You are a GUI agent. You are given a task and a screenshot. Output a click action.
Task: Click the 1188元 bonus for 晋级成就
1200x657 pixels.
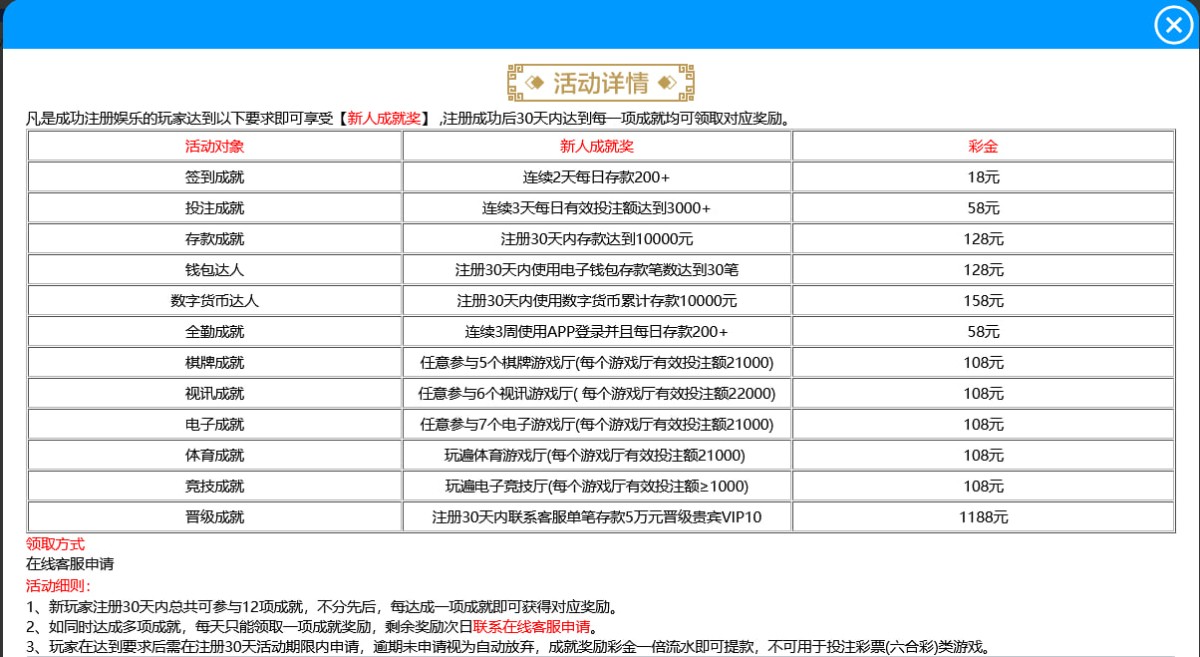[983, 517]
